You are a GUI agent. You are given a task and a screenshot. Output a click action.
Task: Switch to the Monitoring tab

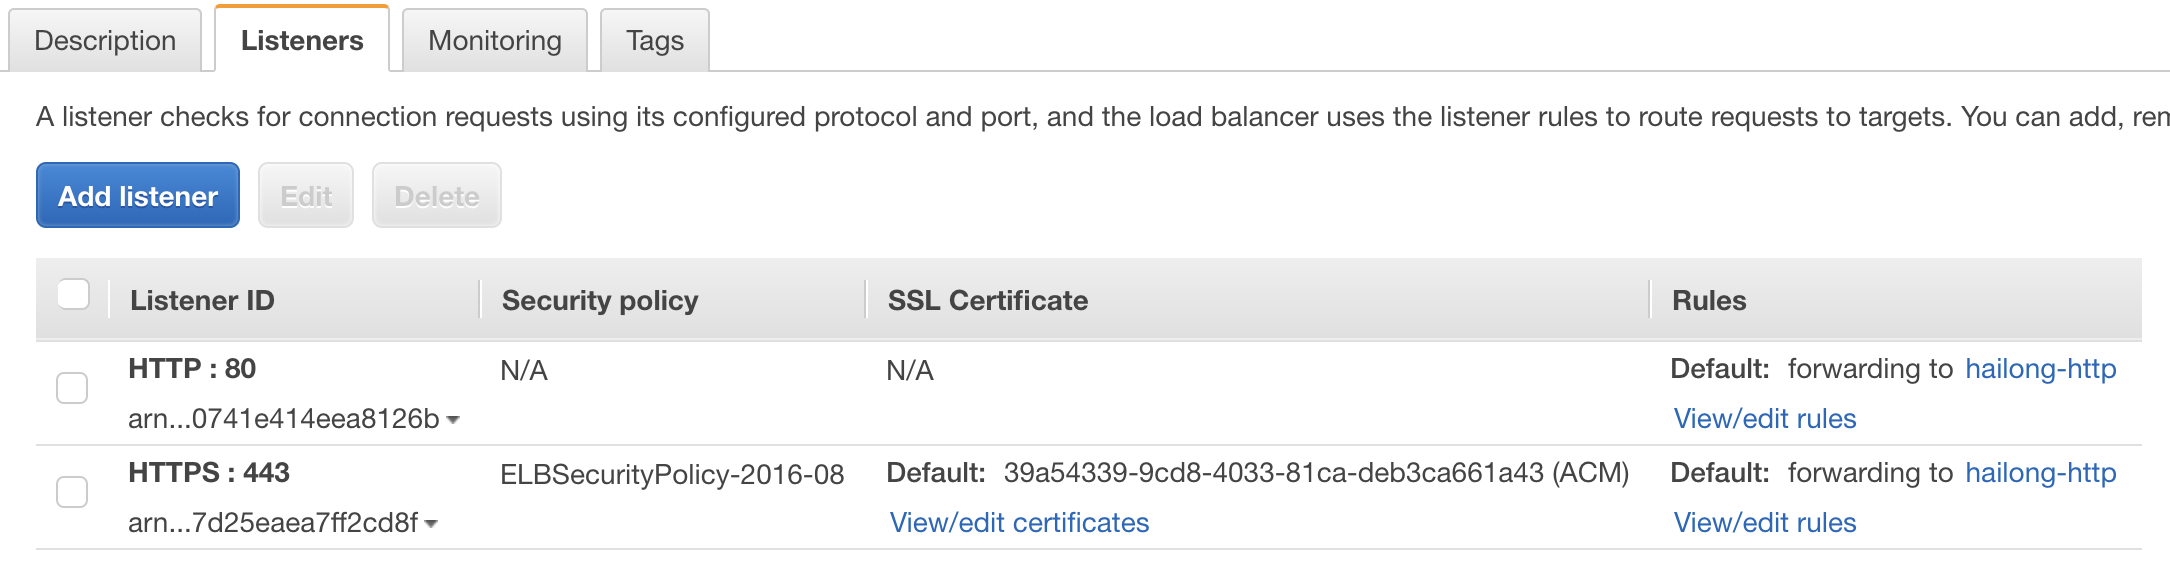point(494,40)
